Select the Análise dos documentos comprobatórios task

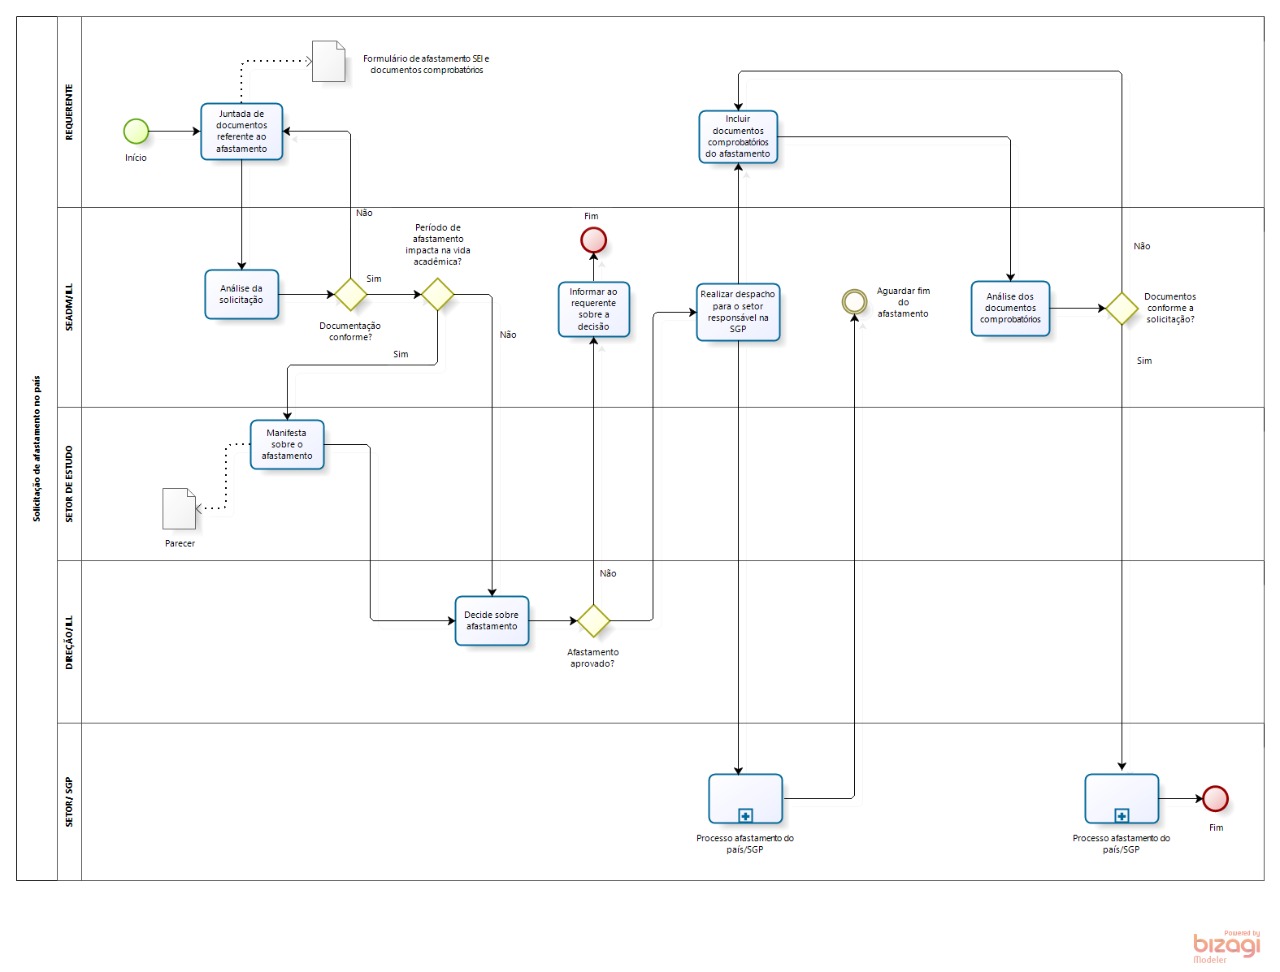click(1010, 308)
